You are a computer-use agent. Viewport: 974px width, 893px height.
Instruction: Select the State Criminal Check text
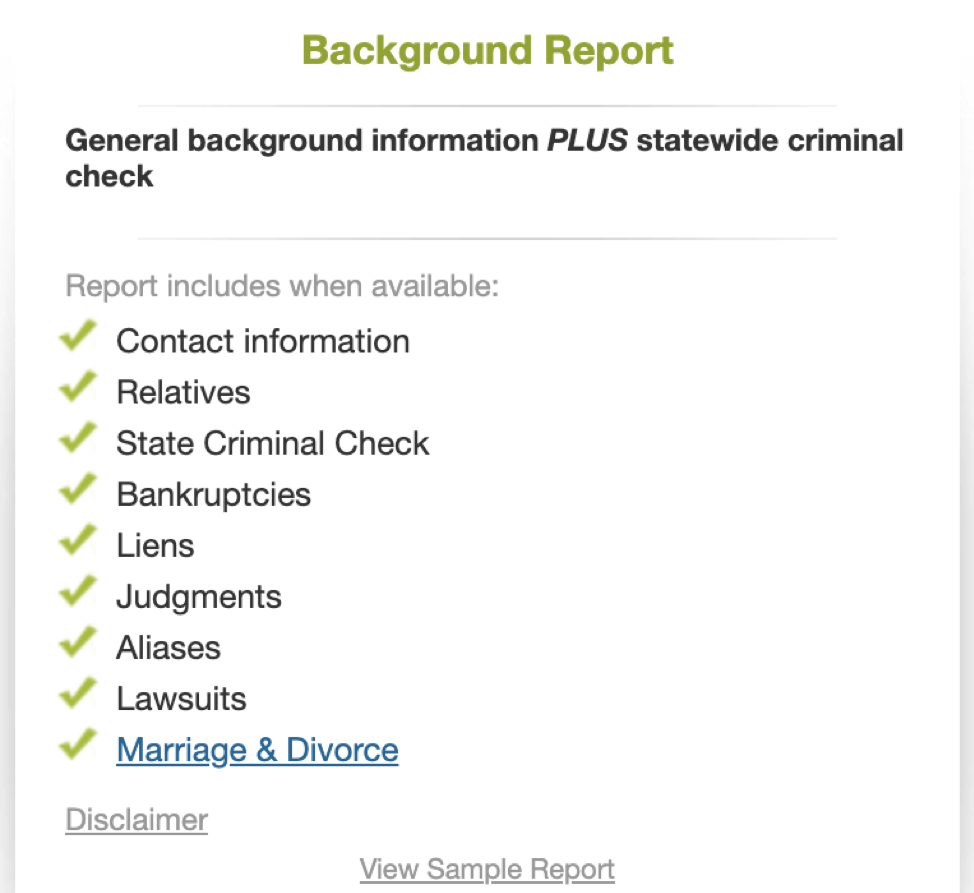pyautogui.click(x=273, y=443)
